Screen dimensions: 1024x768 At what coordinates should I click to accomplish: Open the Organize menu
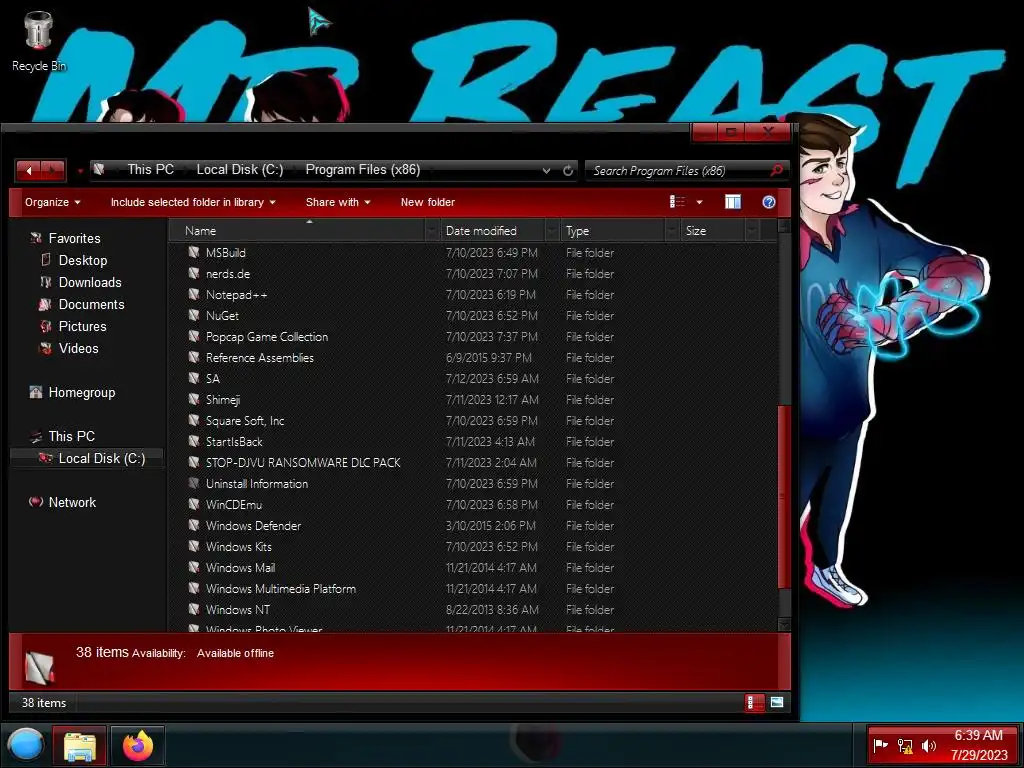[x=52, y=202]
